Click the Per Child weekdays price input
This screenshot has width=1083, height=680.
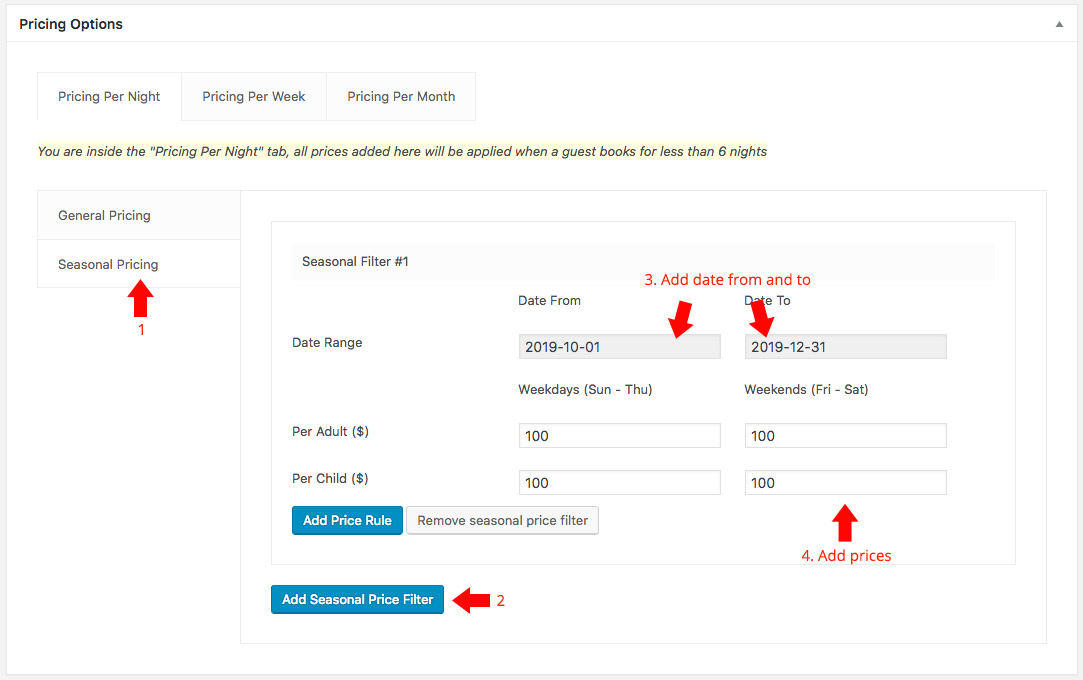(x=619, y=483)
